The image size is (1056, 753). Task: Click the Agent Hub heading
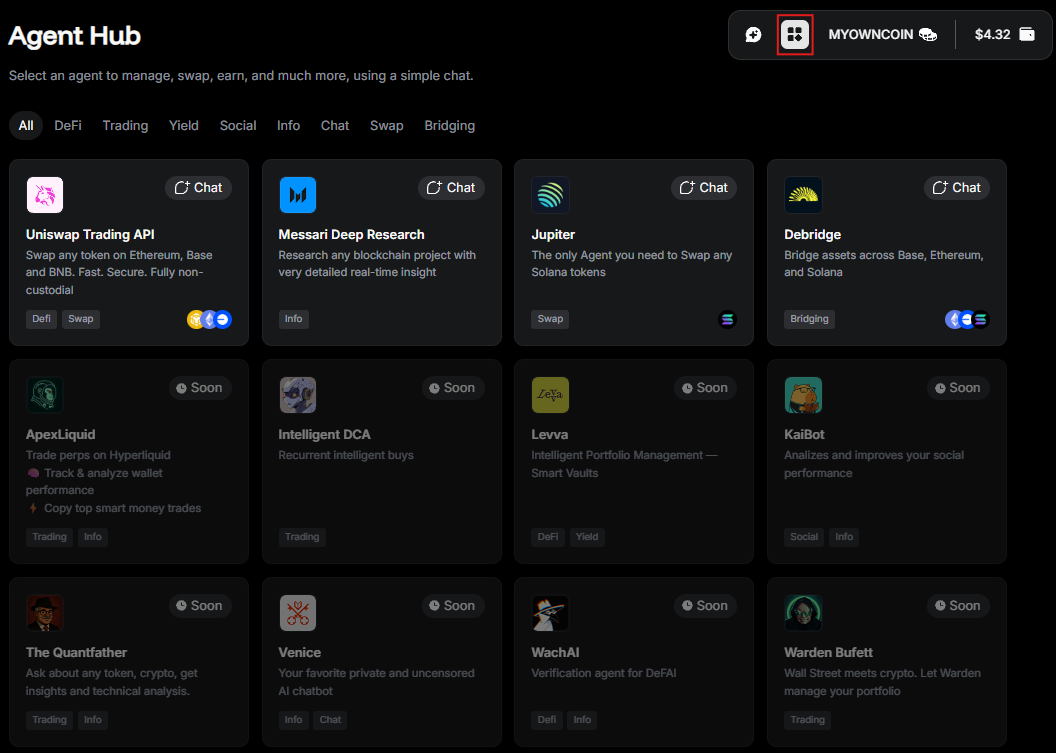74,36
